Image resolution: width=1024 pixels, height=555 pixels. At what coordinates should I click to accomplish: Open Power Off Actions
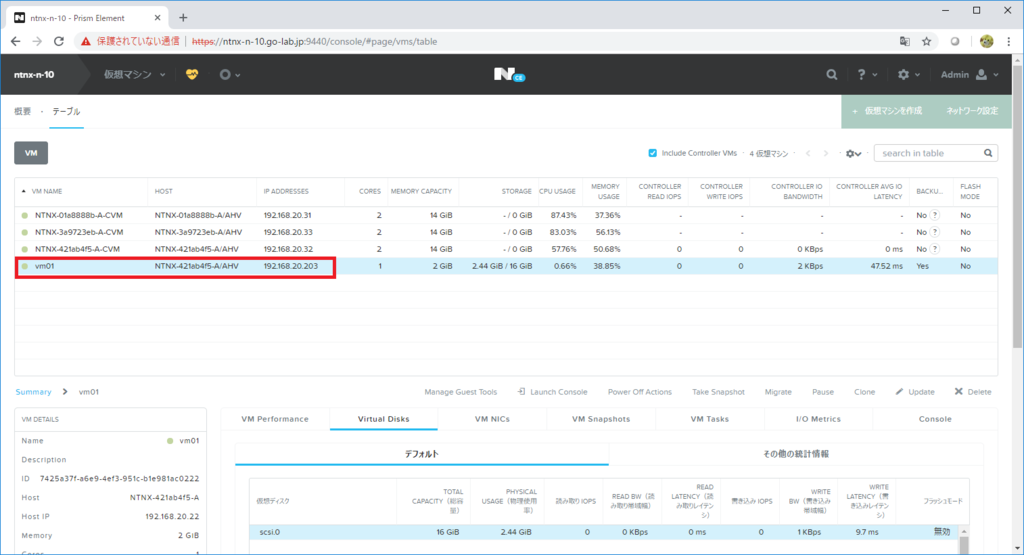click(x=639, y=392)
